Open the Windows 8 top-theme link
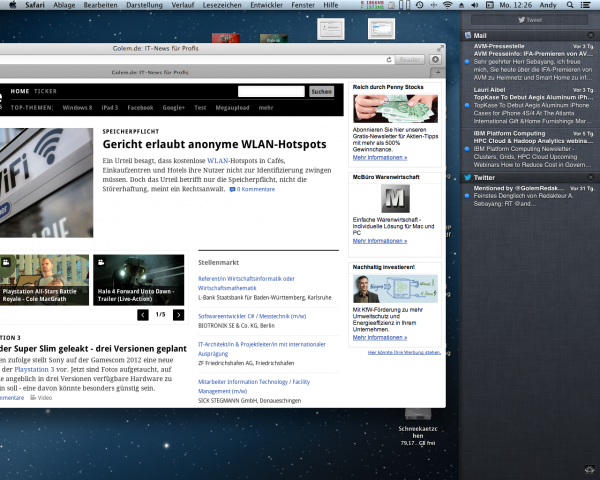Image resolution: width=600 pixels, height=480 pixels. (x=77, y=107)
